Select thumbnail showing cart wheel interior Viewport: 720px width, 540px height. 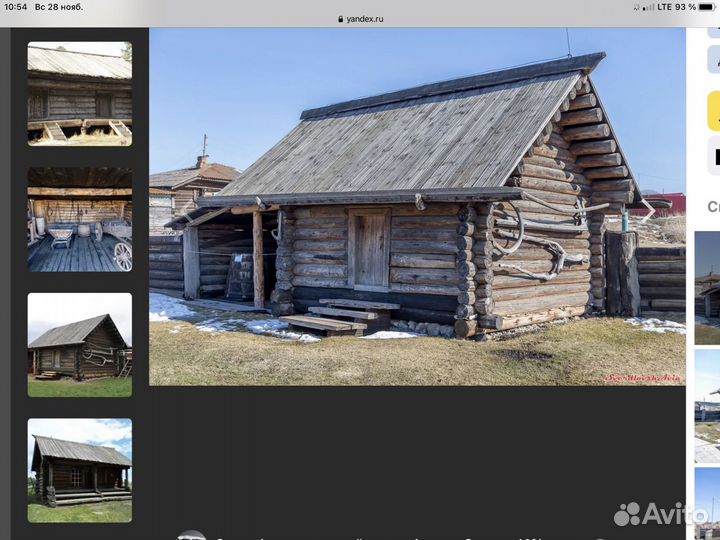click(79, 219)
